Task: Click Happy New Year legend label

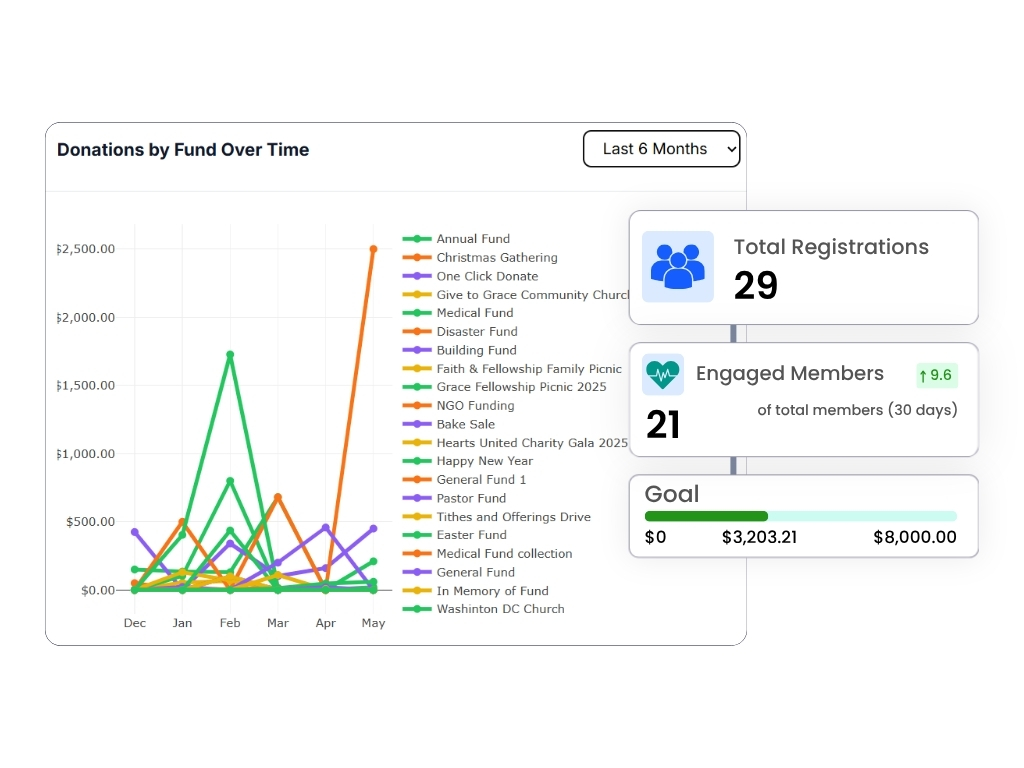Action: [x=485, y=461]
